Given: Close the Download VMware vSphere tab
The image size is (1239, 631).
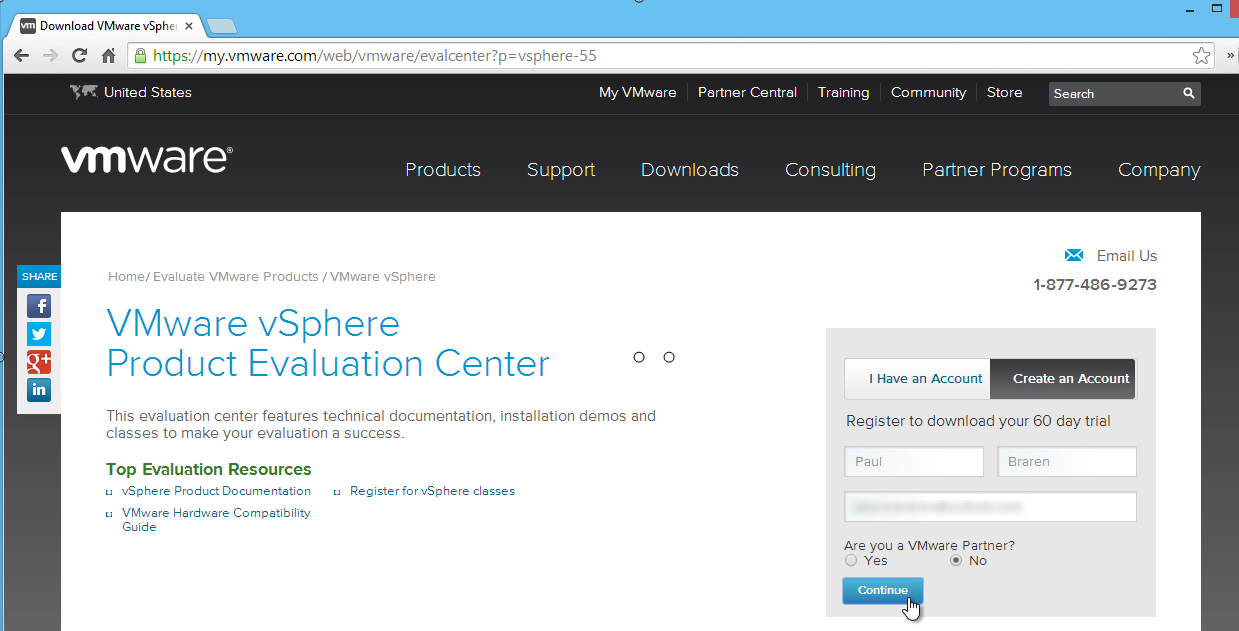Looking at the screenshot, I should click(189, 26).
